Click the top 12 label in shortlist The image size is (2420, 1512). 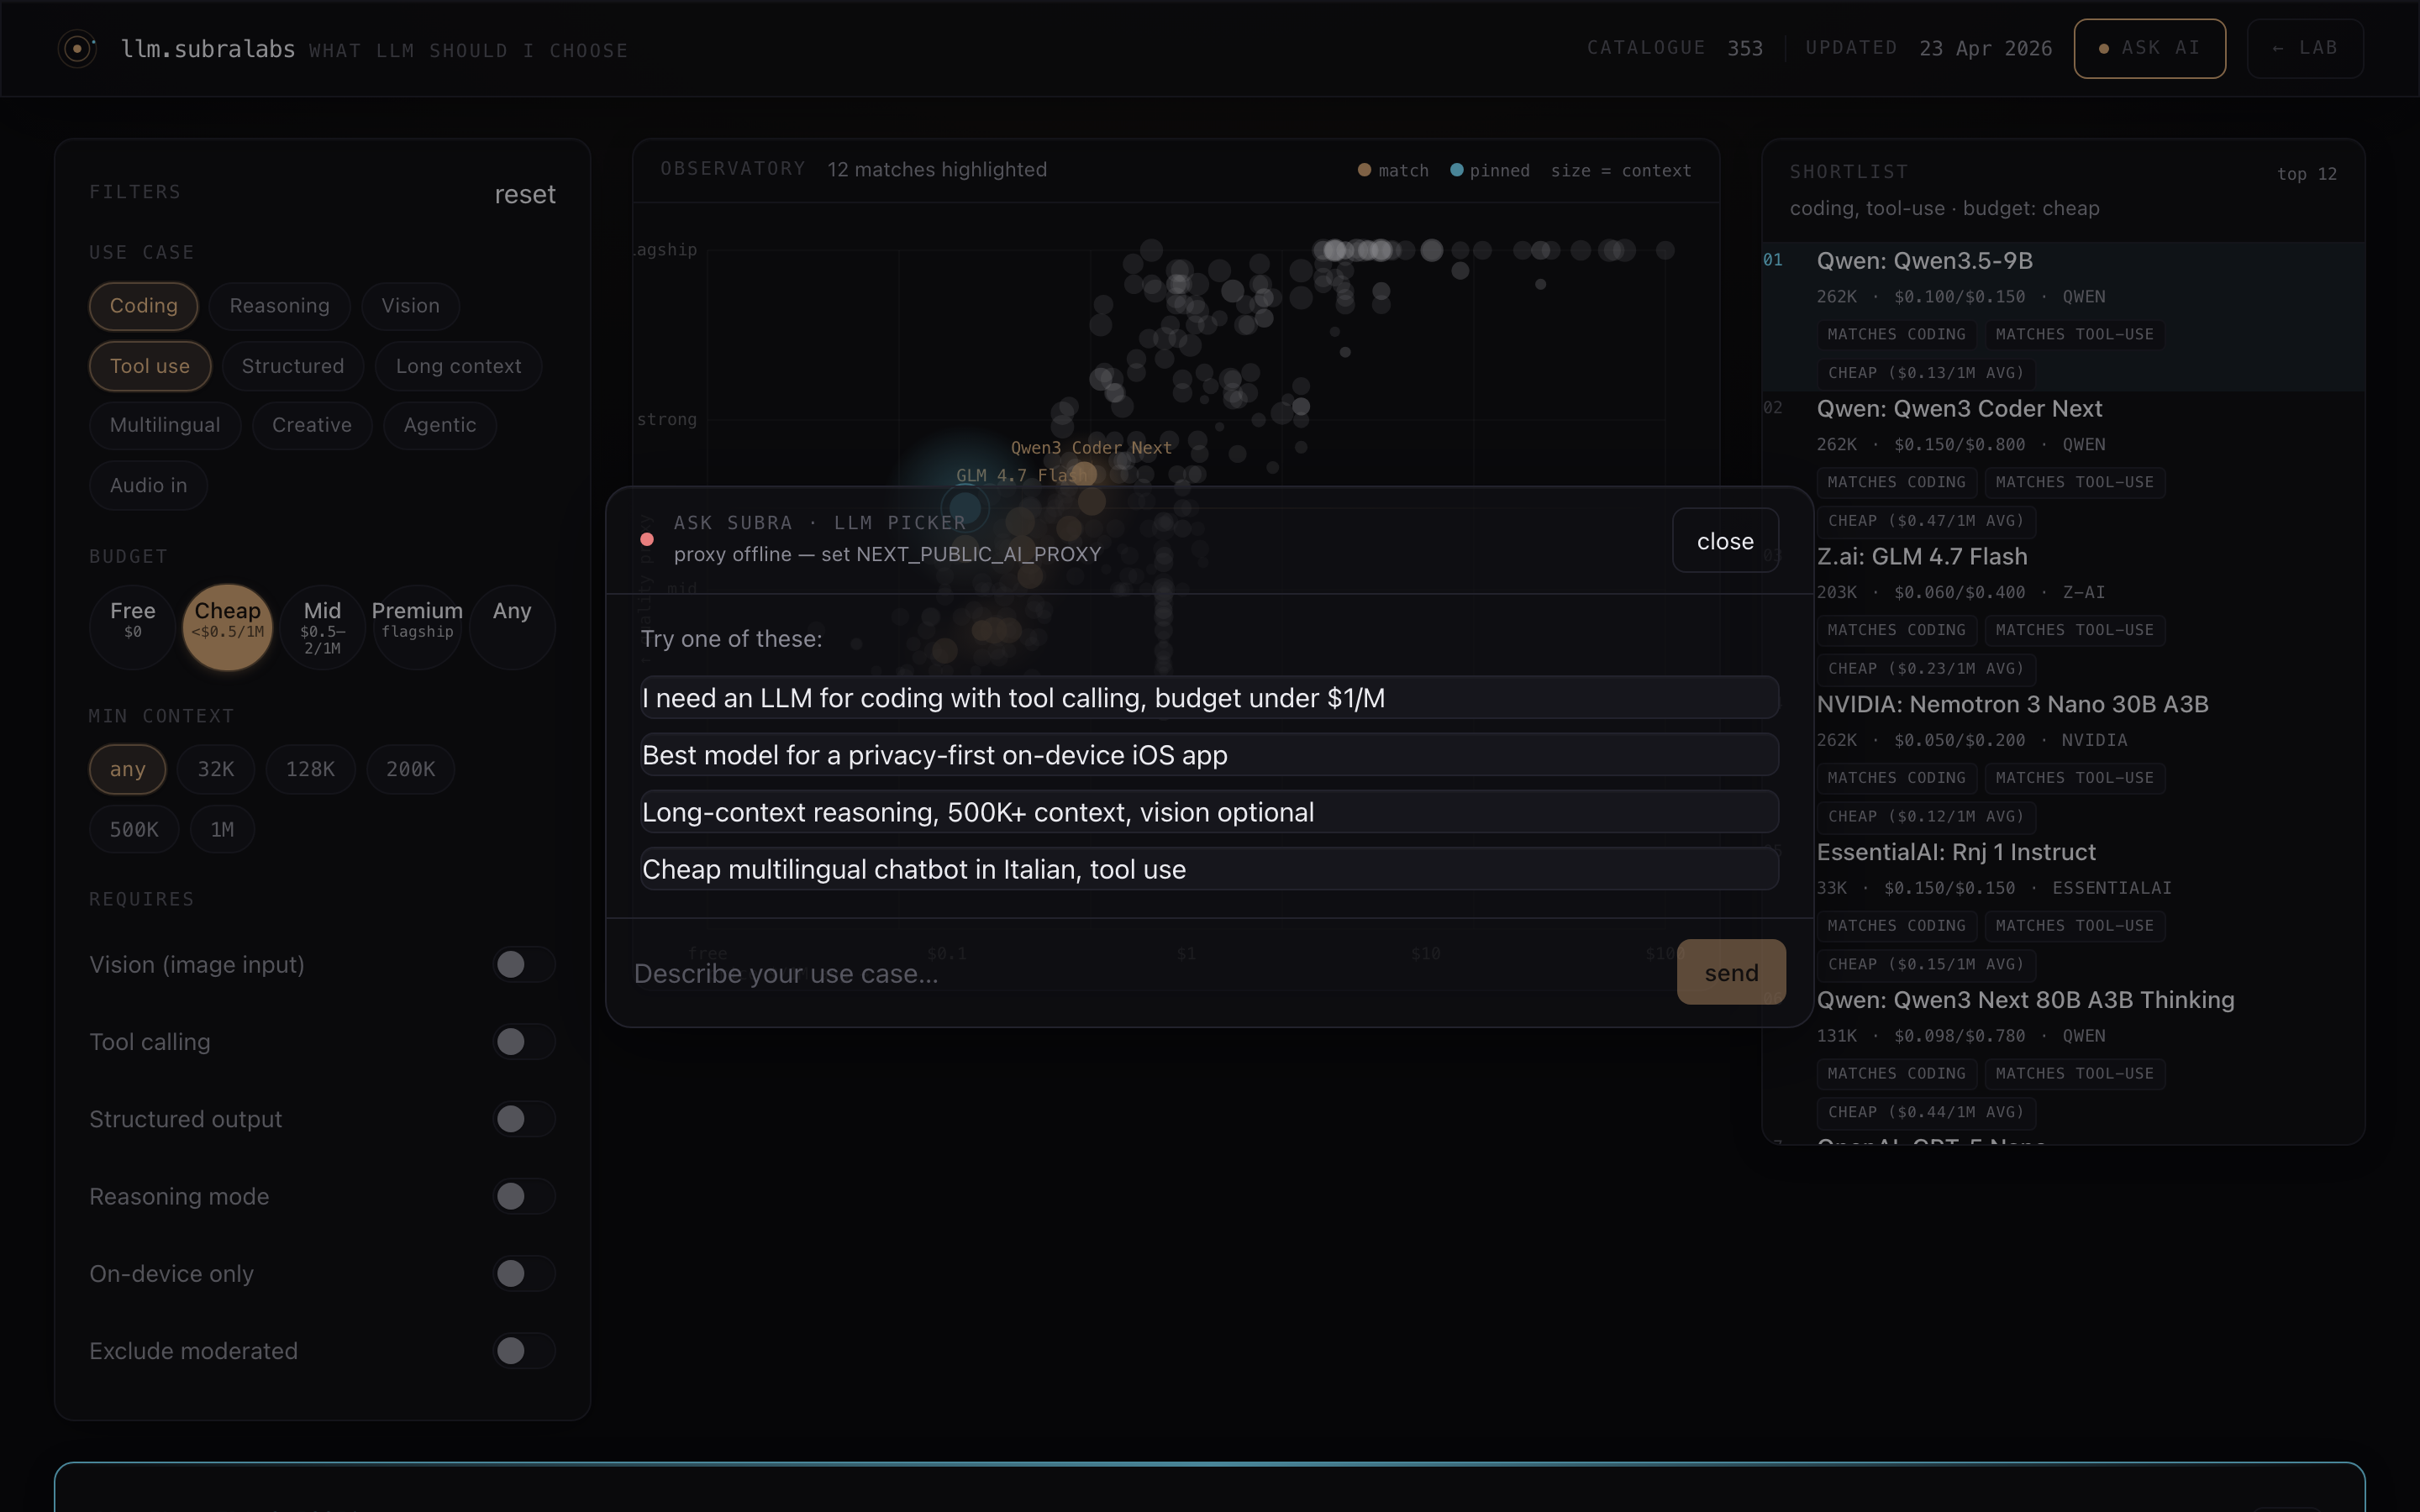click(x=2307, y=174)
